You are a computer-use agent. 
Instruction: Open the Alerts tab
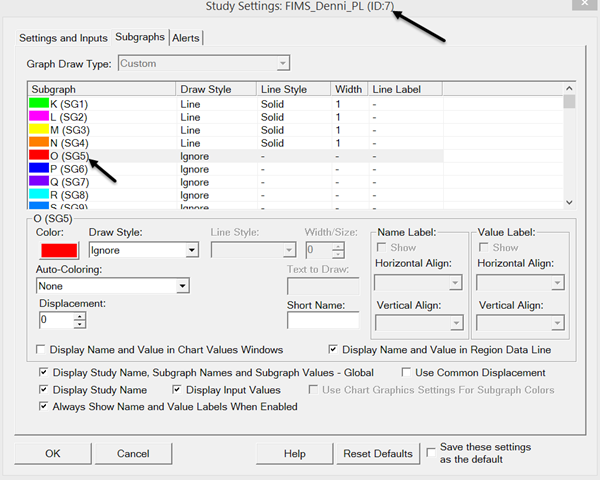(186, 38)
